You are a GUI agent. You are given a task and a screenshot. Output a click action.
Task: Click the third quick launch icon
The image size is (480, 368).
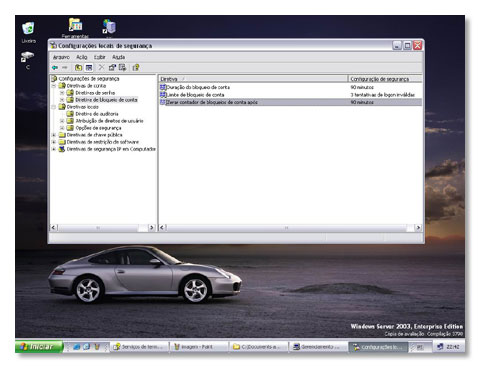(97, 347)
